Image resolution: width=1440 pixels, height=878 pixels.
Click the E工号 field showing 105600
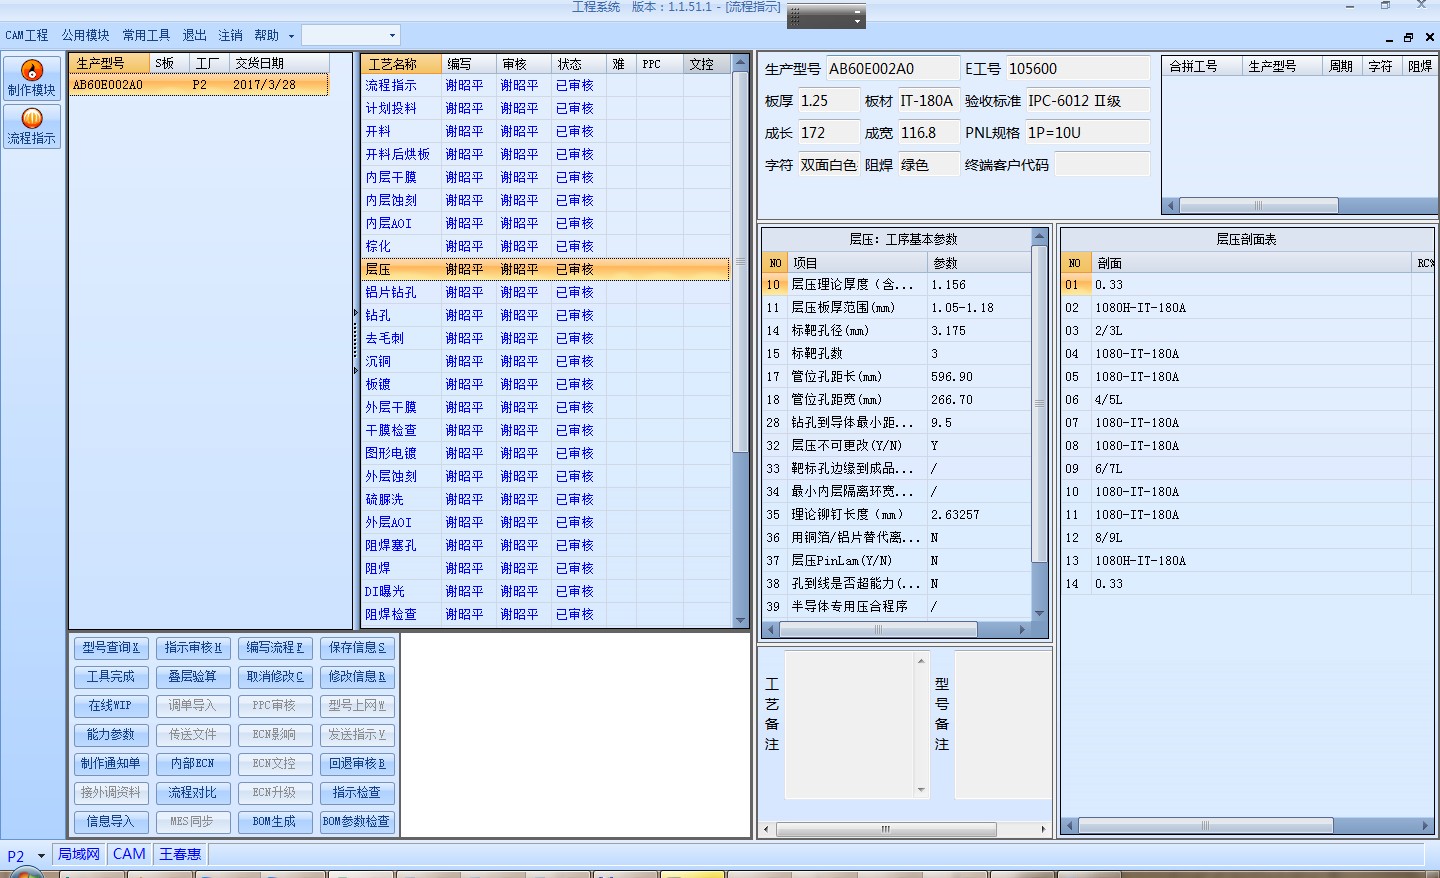tap(1077, 69)
